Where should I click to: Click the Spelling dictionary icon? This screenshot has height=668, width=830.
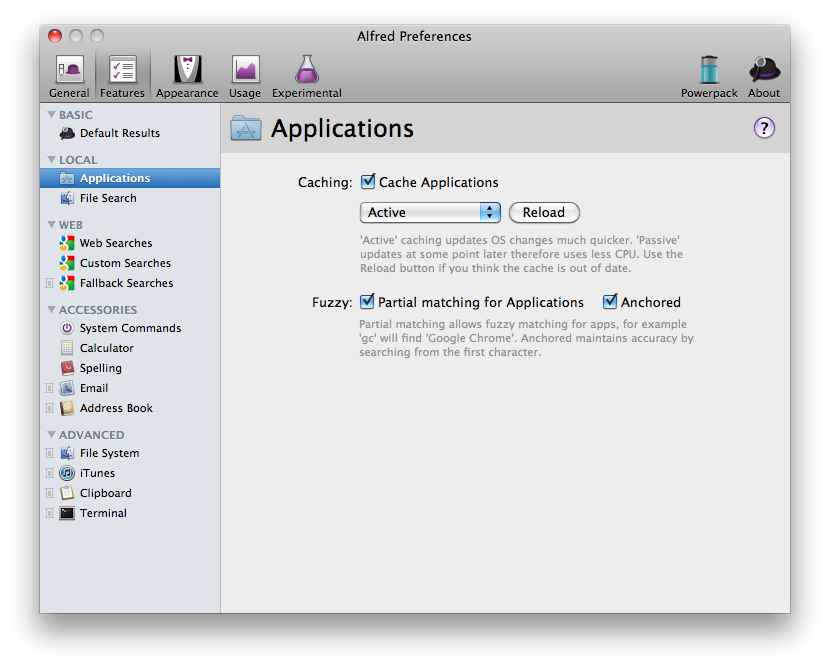pos(67,368)
